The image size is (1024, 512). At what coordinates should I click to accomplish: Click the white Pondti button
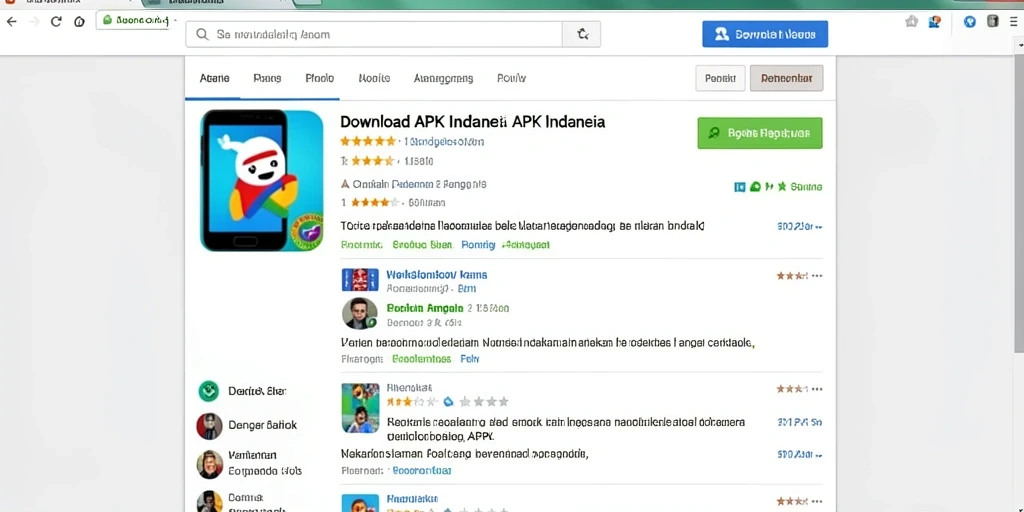720,78
